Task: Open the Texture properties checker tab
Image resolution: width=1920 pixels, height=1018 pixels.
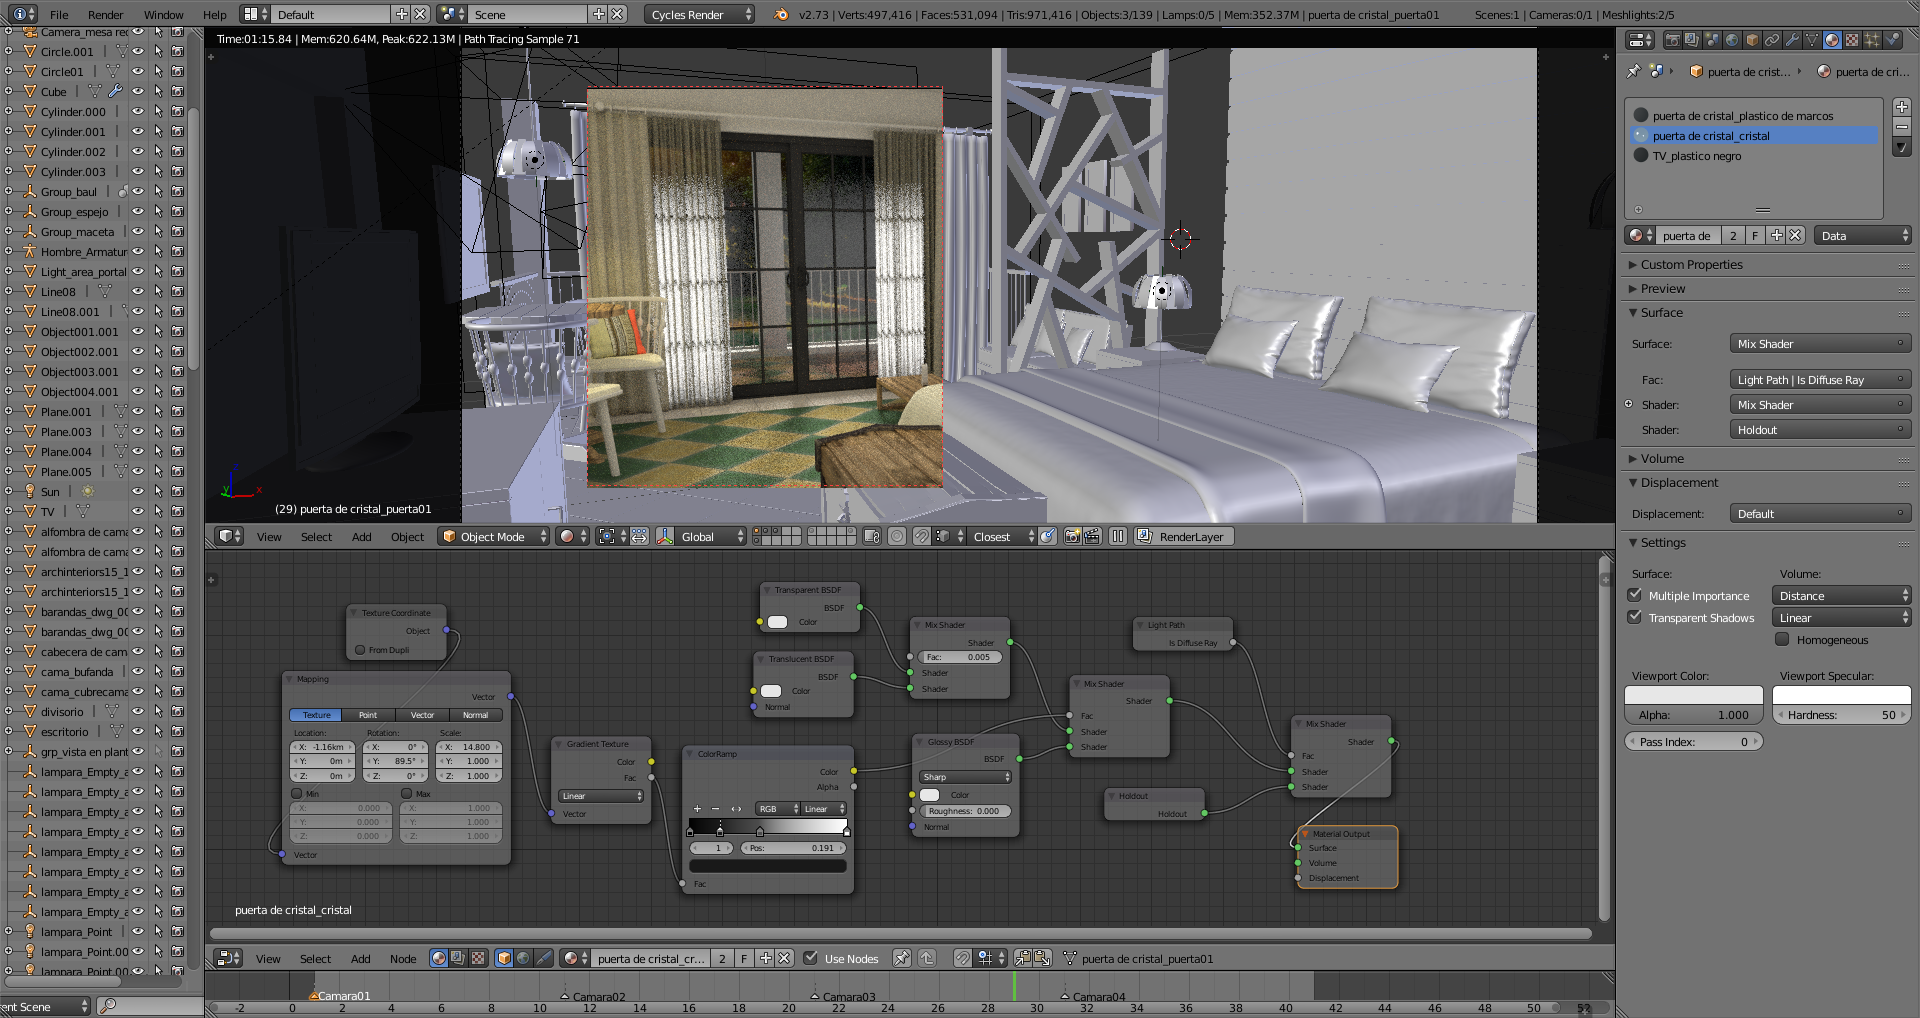Action: (1851, 40)
